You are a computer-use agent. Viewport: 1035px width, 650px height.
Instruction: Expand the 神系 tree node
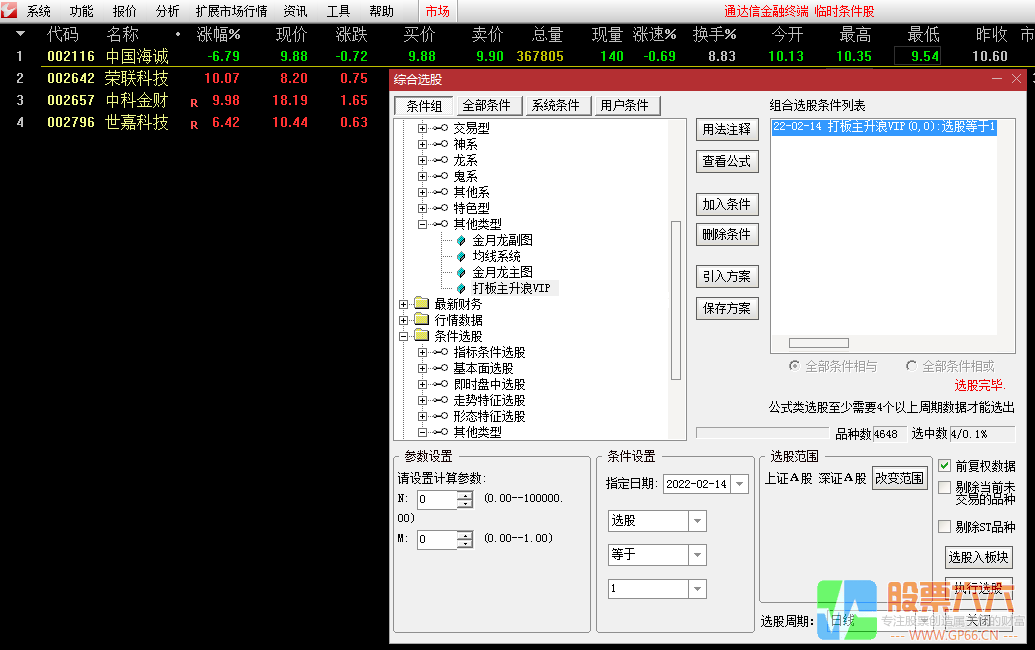tap(422, 144)
